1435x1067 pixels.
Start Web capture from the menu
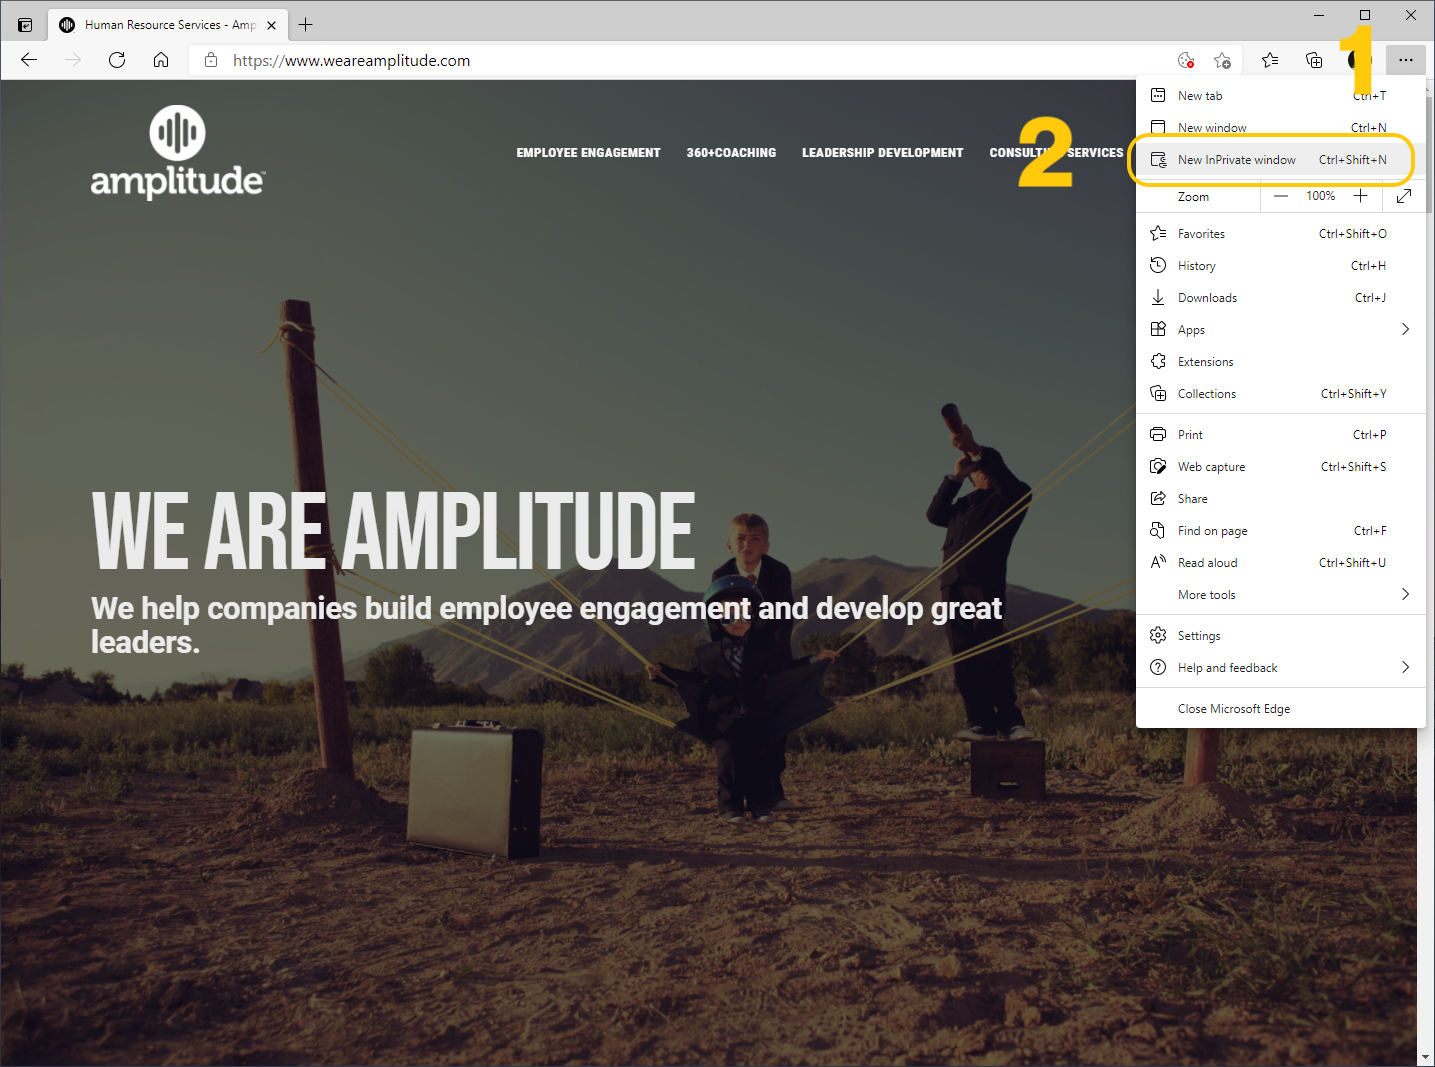coord(1280,466)
